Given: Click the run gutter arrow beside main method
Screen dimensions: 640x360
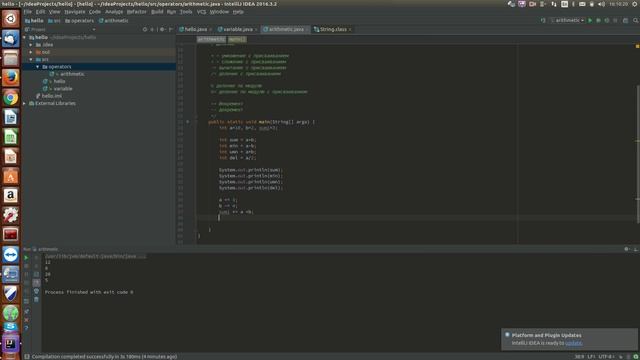Looking at the screenshot, I should 188,122.
